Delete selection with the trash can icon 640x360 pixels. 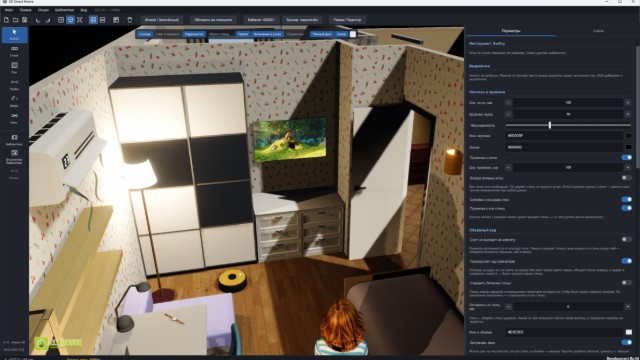click(x=130, y=20)
